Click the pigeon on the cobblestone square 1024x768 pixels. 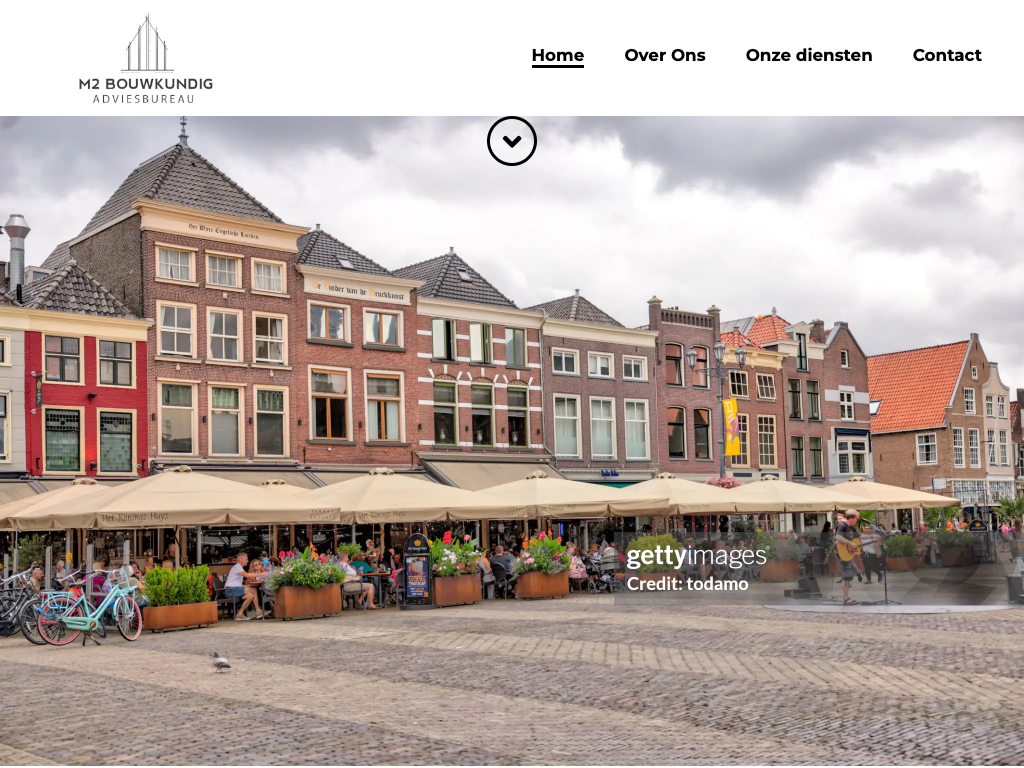220,661
